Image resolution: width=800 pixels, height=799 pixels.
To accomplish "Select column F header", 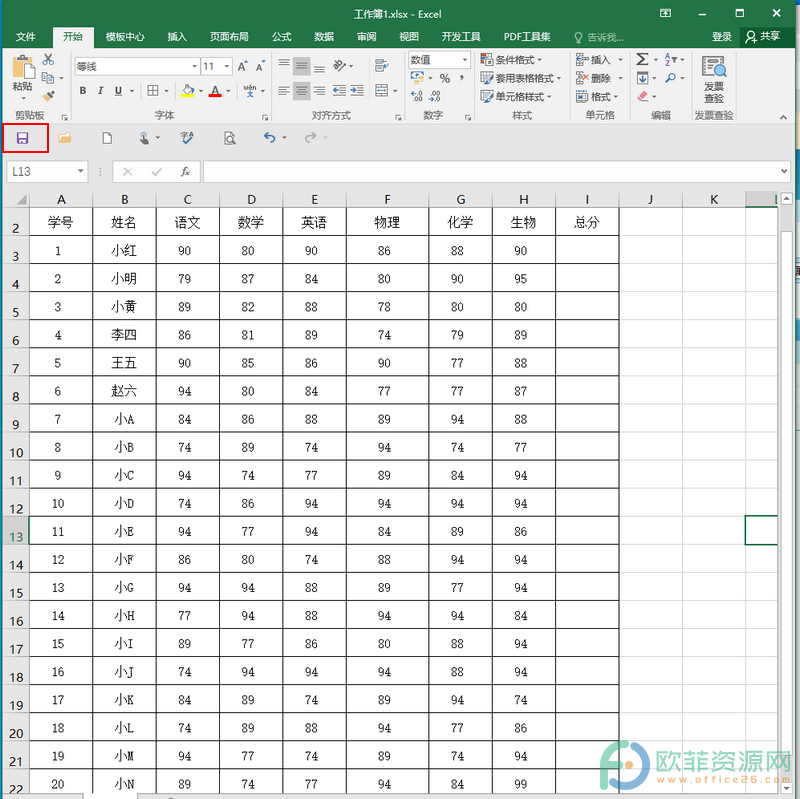I will pos(387,199).
